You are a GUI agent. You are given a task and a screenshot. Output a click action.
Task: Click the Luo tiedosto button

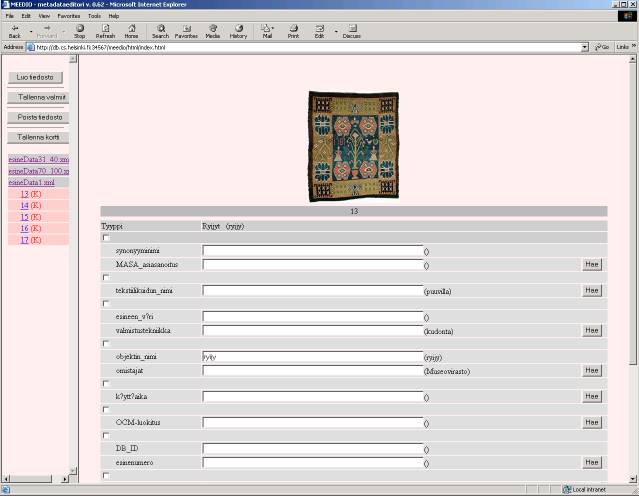click(x=35, y=77)
